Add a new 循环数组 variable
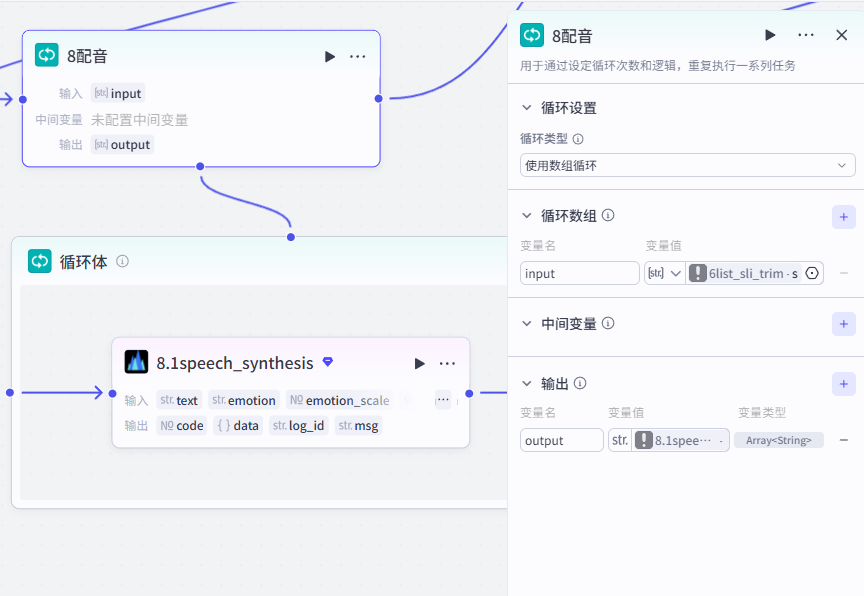 (x=844, y=217)
